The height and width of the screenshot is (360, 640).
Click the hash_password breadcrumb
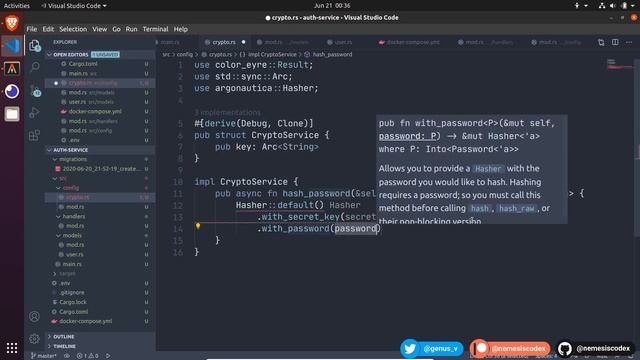(x=332, y=54)
